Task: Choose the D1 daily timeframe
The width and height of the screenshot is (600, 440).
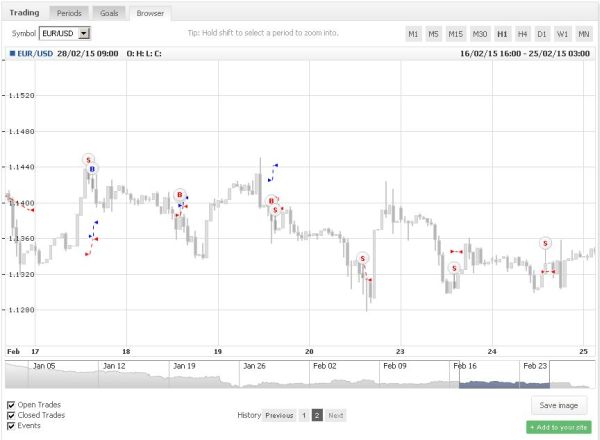Action: (x=543, y=34)
